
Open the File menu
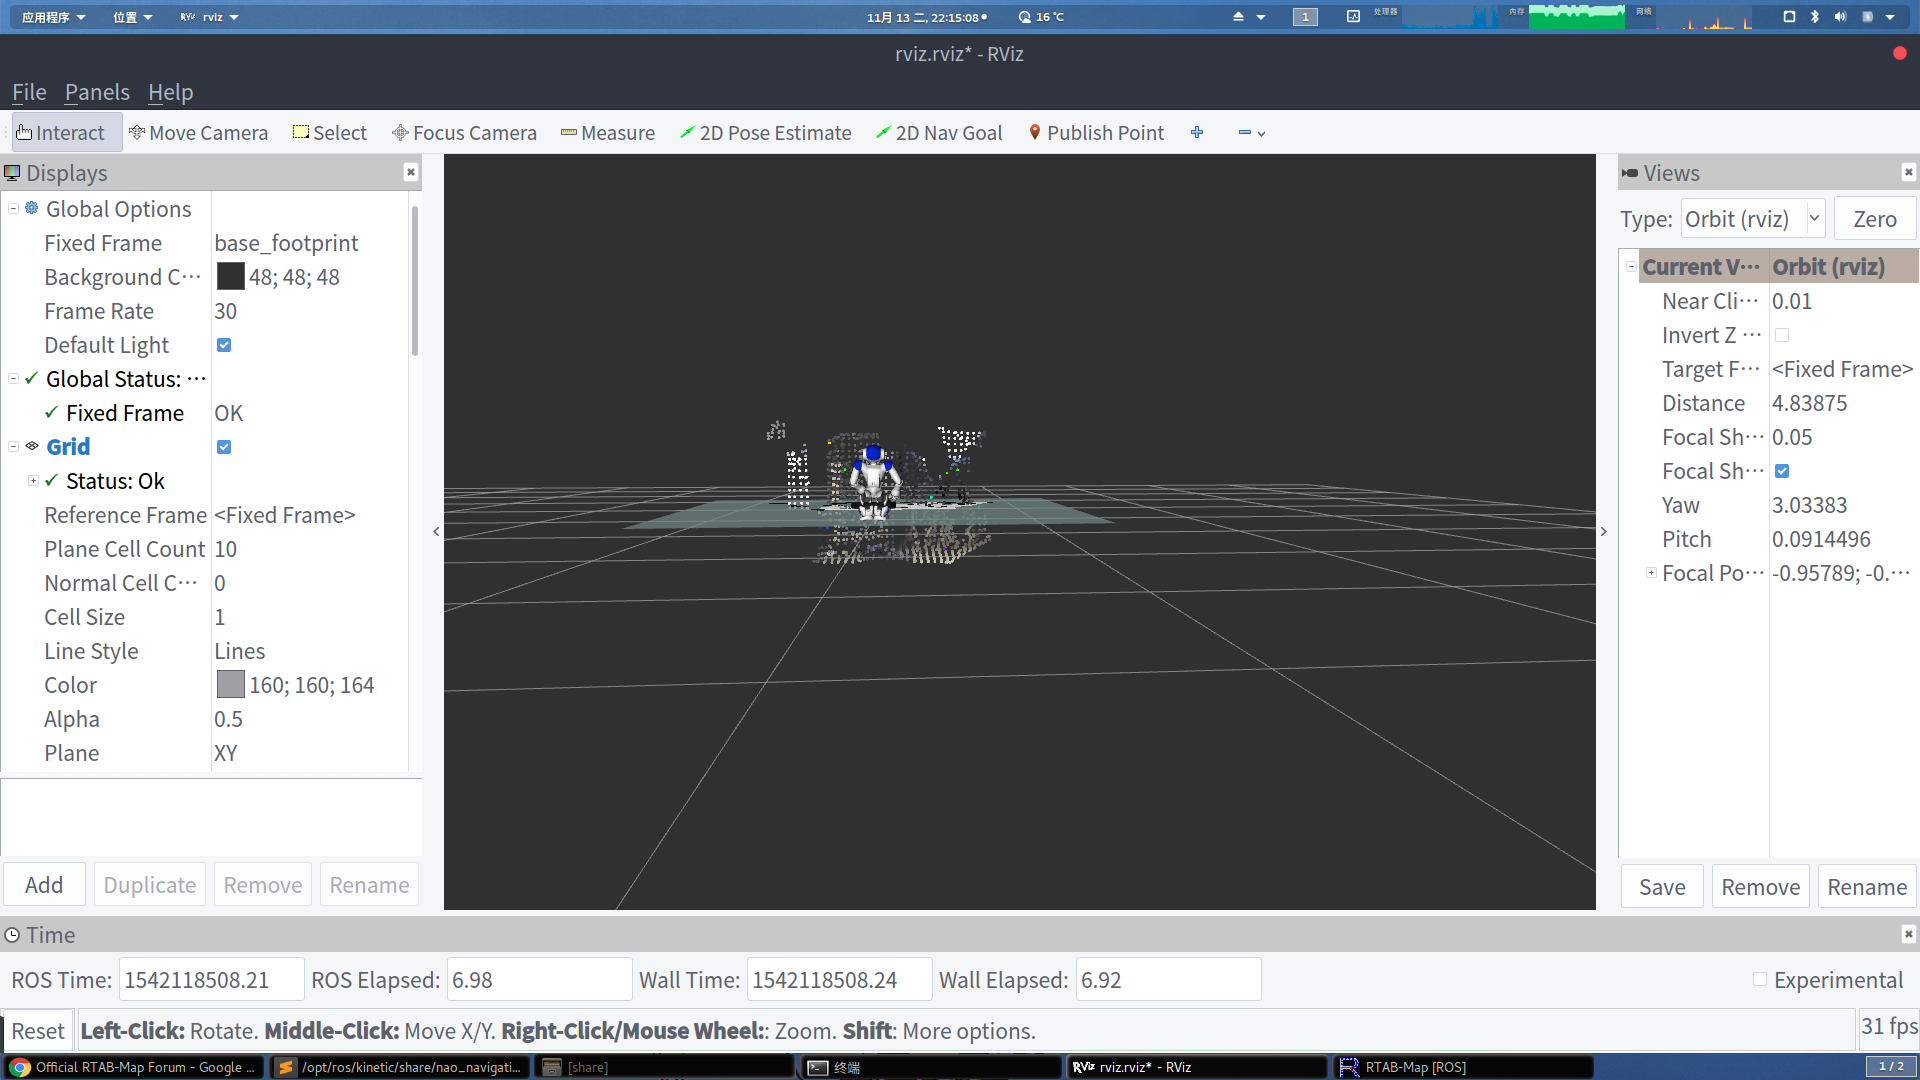click(x=29, y=92)
